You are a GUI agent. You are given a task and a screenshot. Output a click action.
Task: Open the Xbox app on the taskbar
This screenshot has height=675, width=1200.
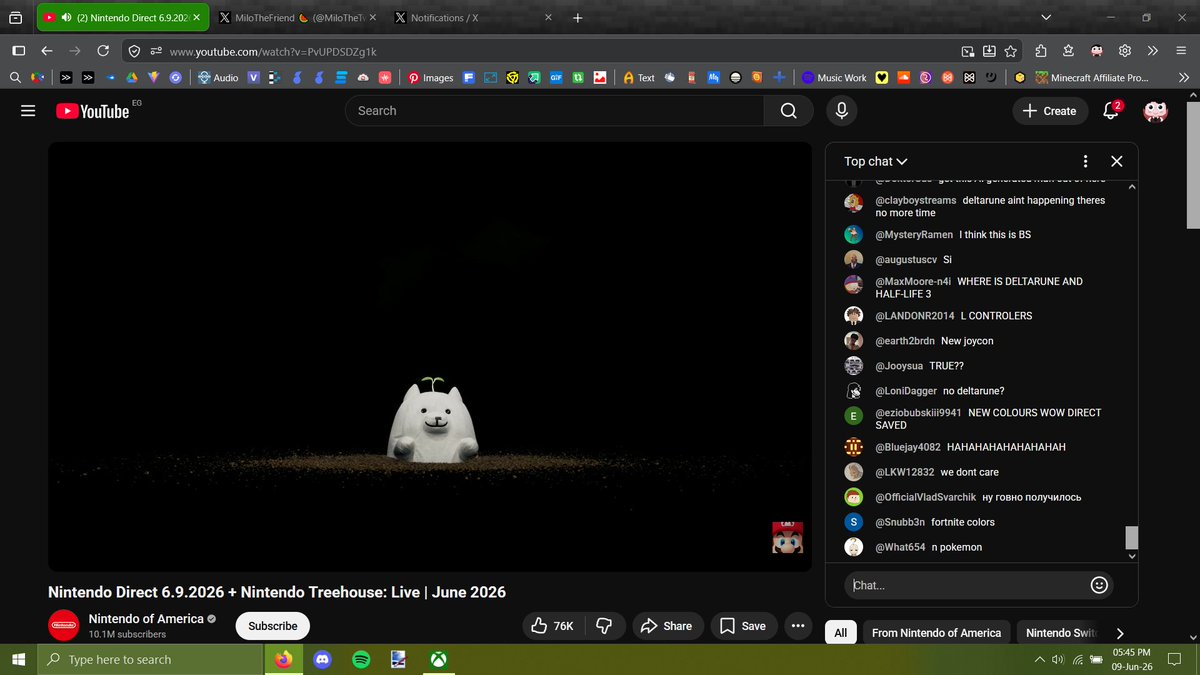point(439,659)
